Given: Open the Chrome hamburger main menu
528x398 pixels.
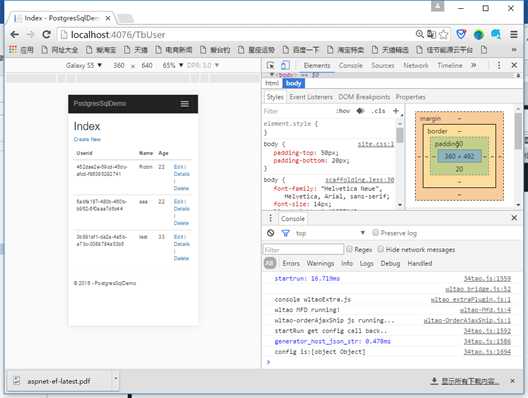Looking at the screenshot, I should 514,34.
